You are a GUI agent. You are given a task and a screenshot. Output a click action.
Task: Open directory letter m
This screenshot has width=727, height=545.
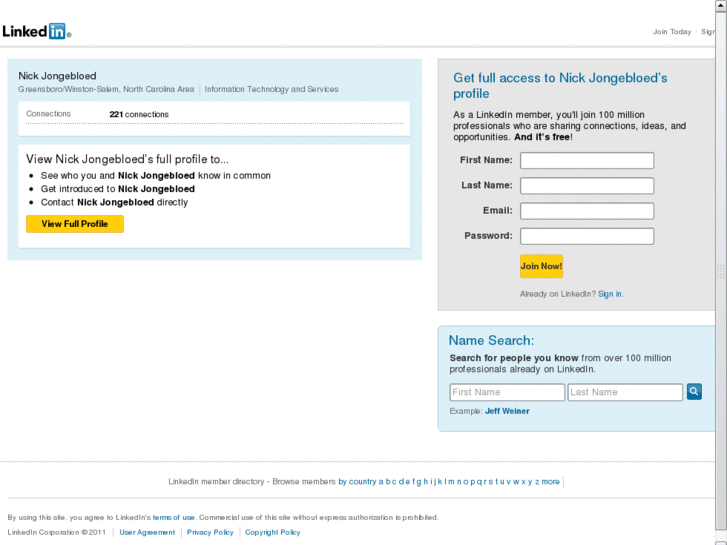pos(451,482)
